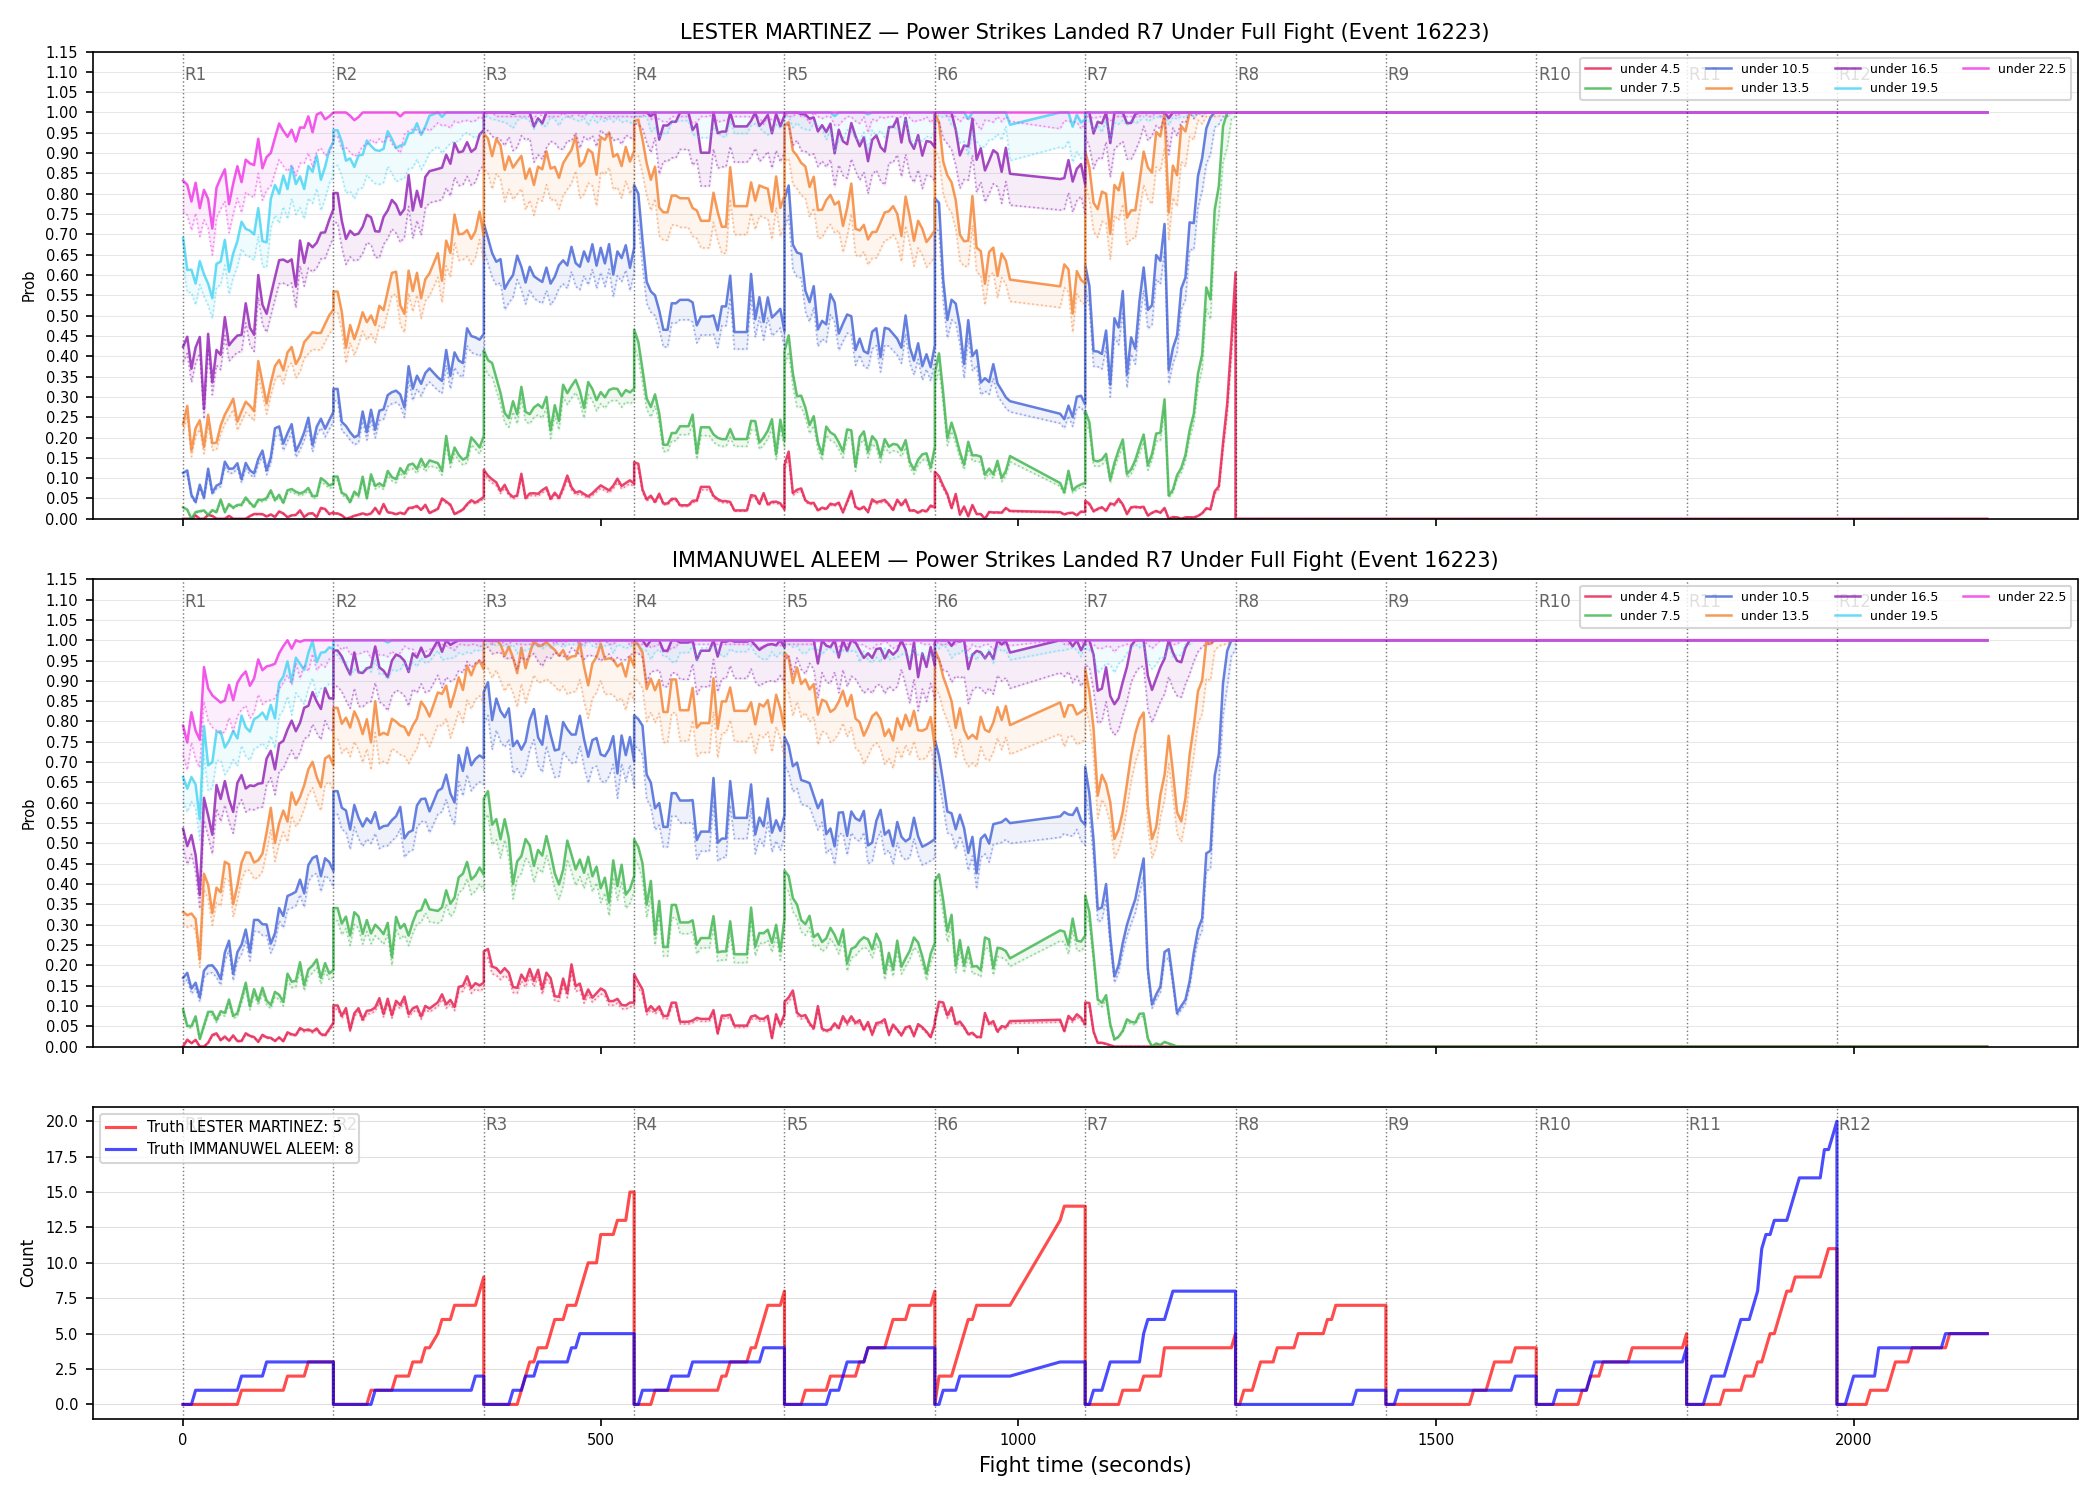Click the R8 round marker in the Count chart
Screen dimensions: 2100x1500
[x=1248, y=1124]
